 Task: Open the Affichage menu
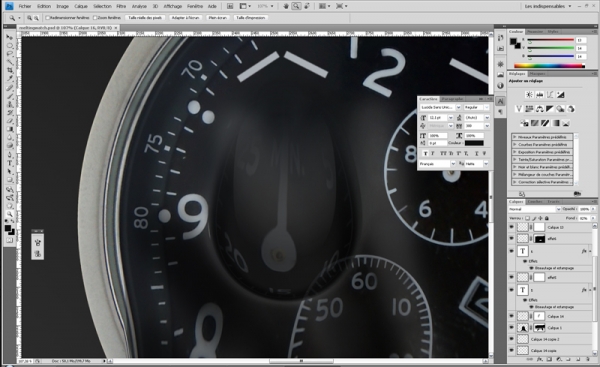click(173, 6)
